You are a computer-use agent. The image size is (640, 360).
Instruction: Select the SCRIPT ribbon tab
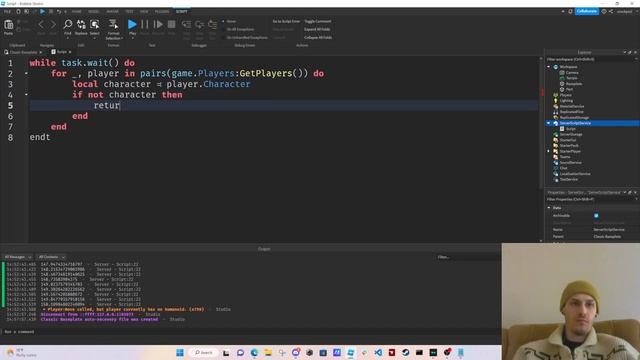point(182,11)
